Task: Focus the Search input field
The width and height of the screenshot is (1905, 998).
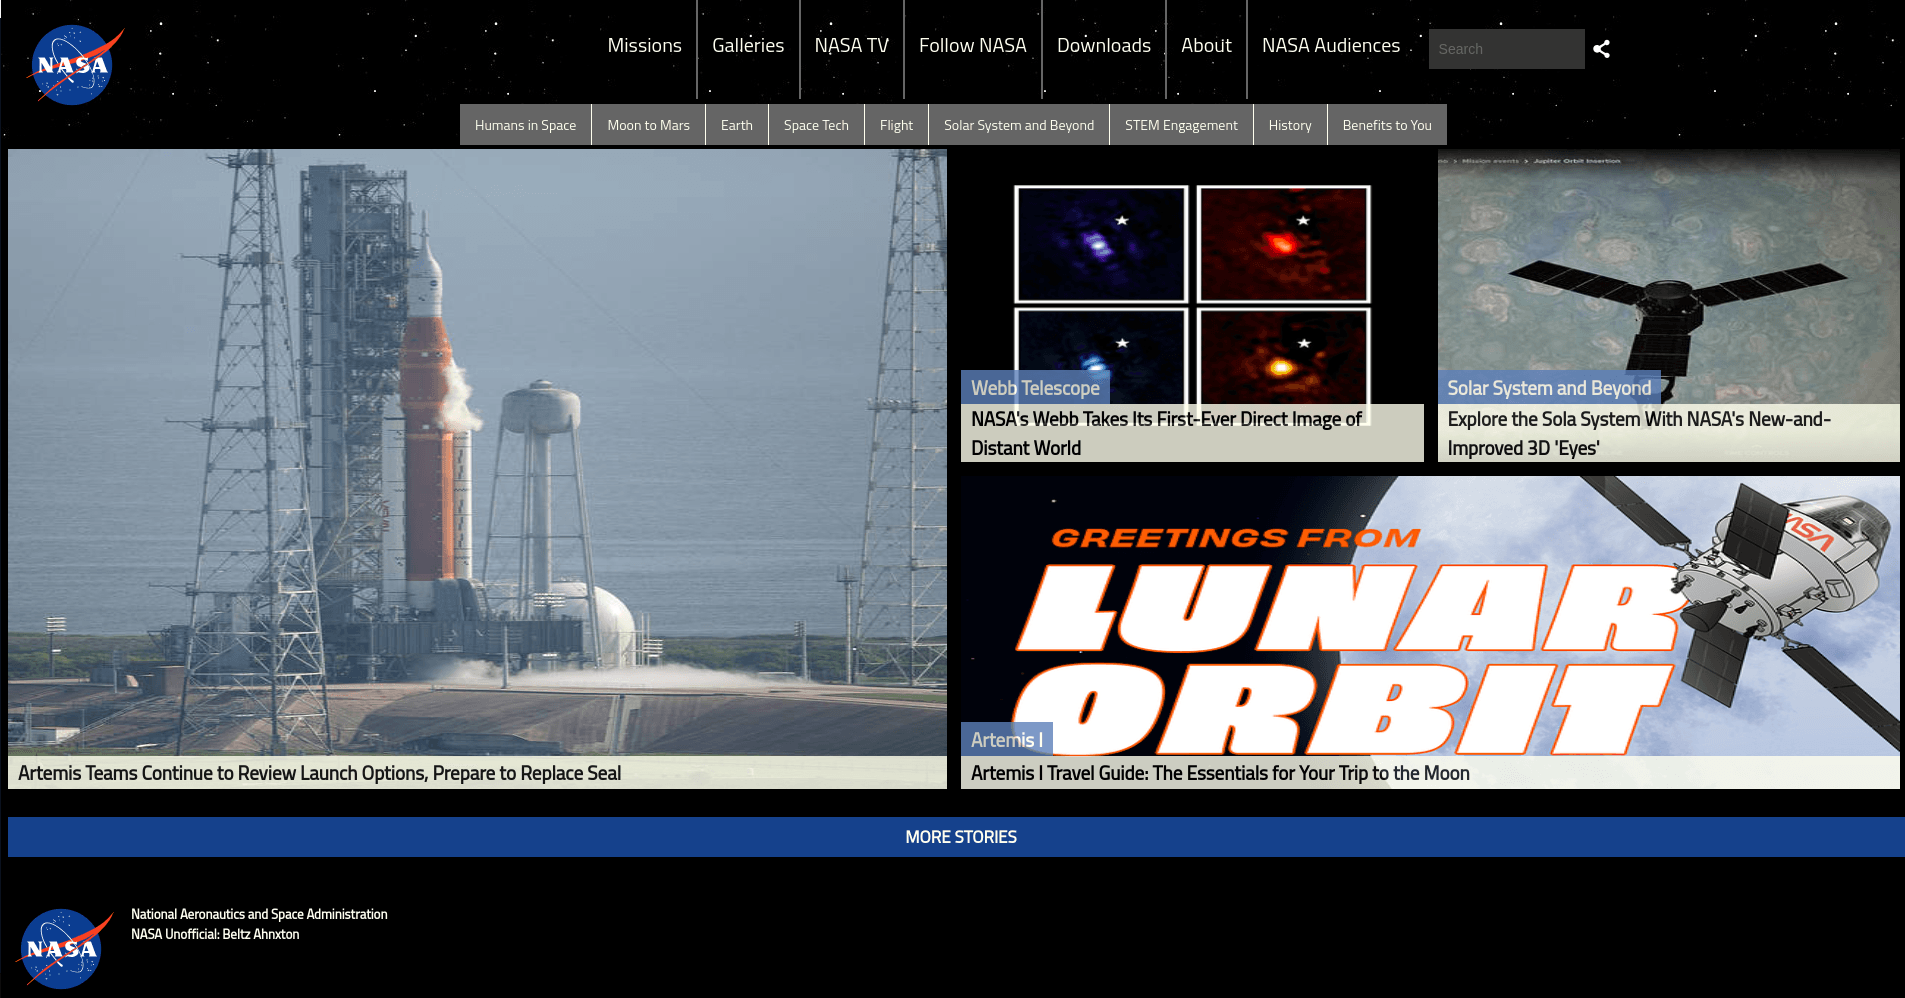Action: coord(1506,49)
